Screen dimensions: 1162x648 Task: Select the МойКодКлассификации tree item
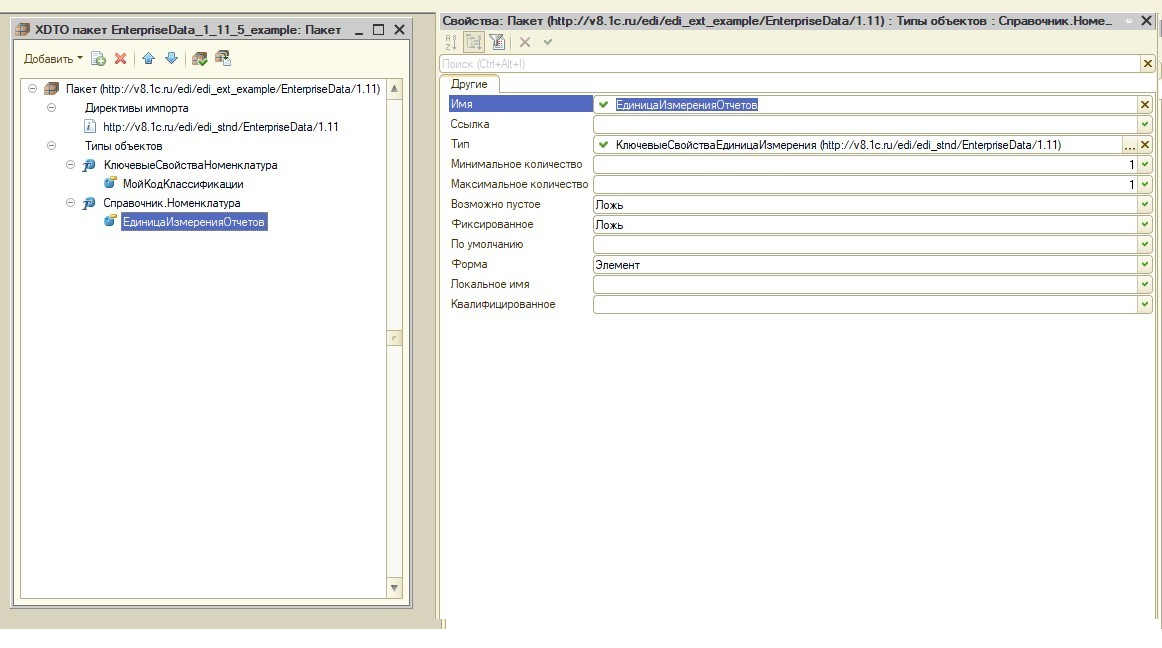pyautogui.click(x=182, y=184)
